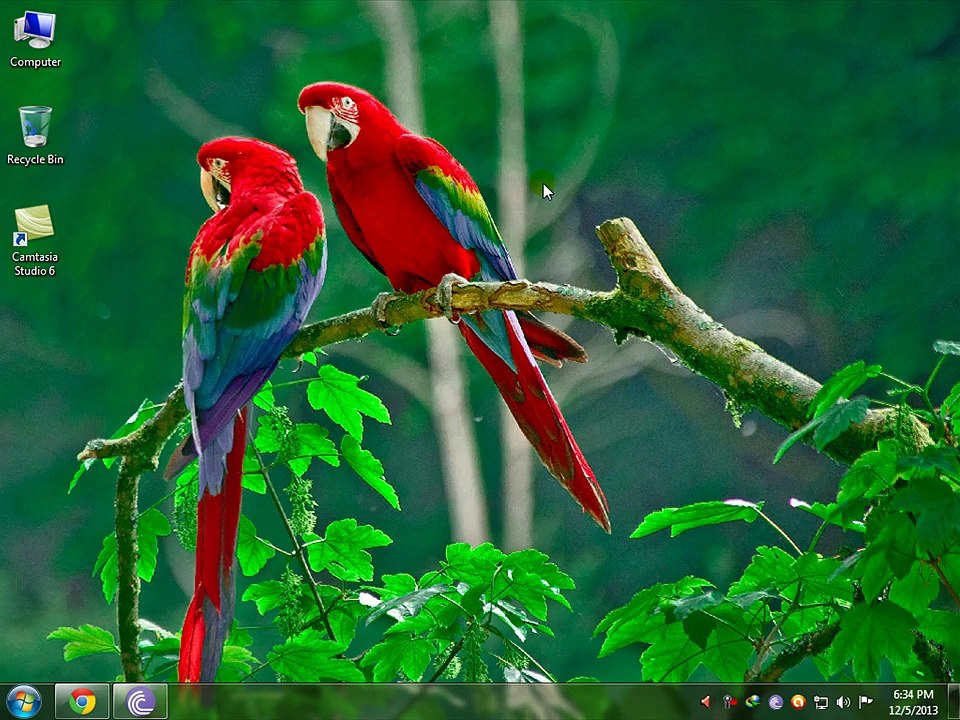Click the Camtasia recorder tray icon
Viewport: 960px width, 720px height.
coord(729,702)
